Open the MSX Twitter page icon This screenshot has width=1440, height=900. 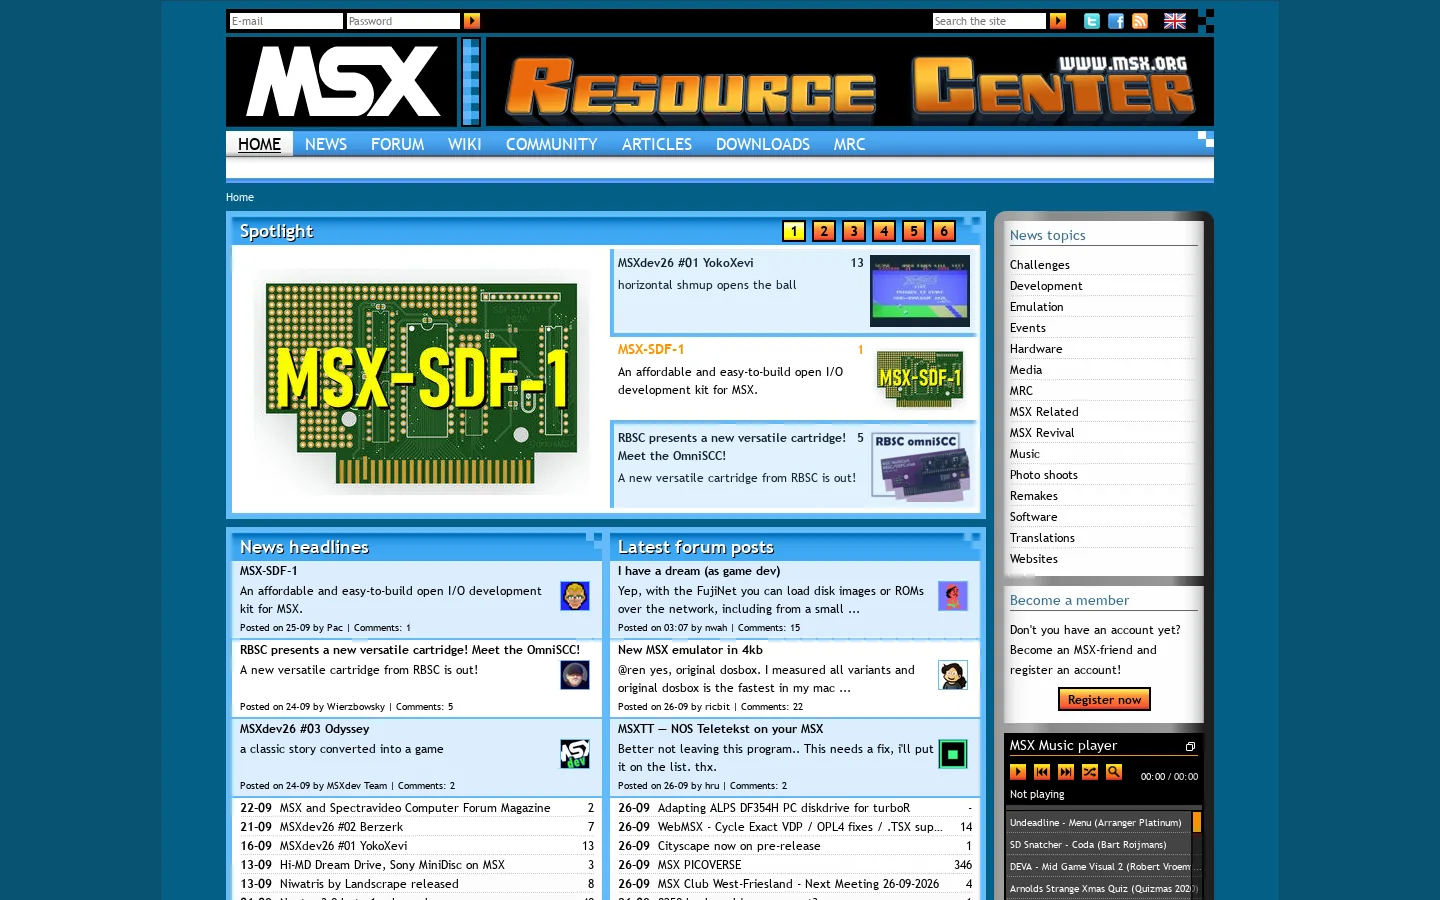point(1092,21)
